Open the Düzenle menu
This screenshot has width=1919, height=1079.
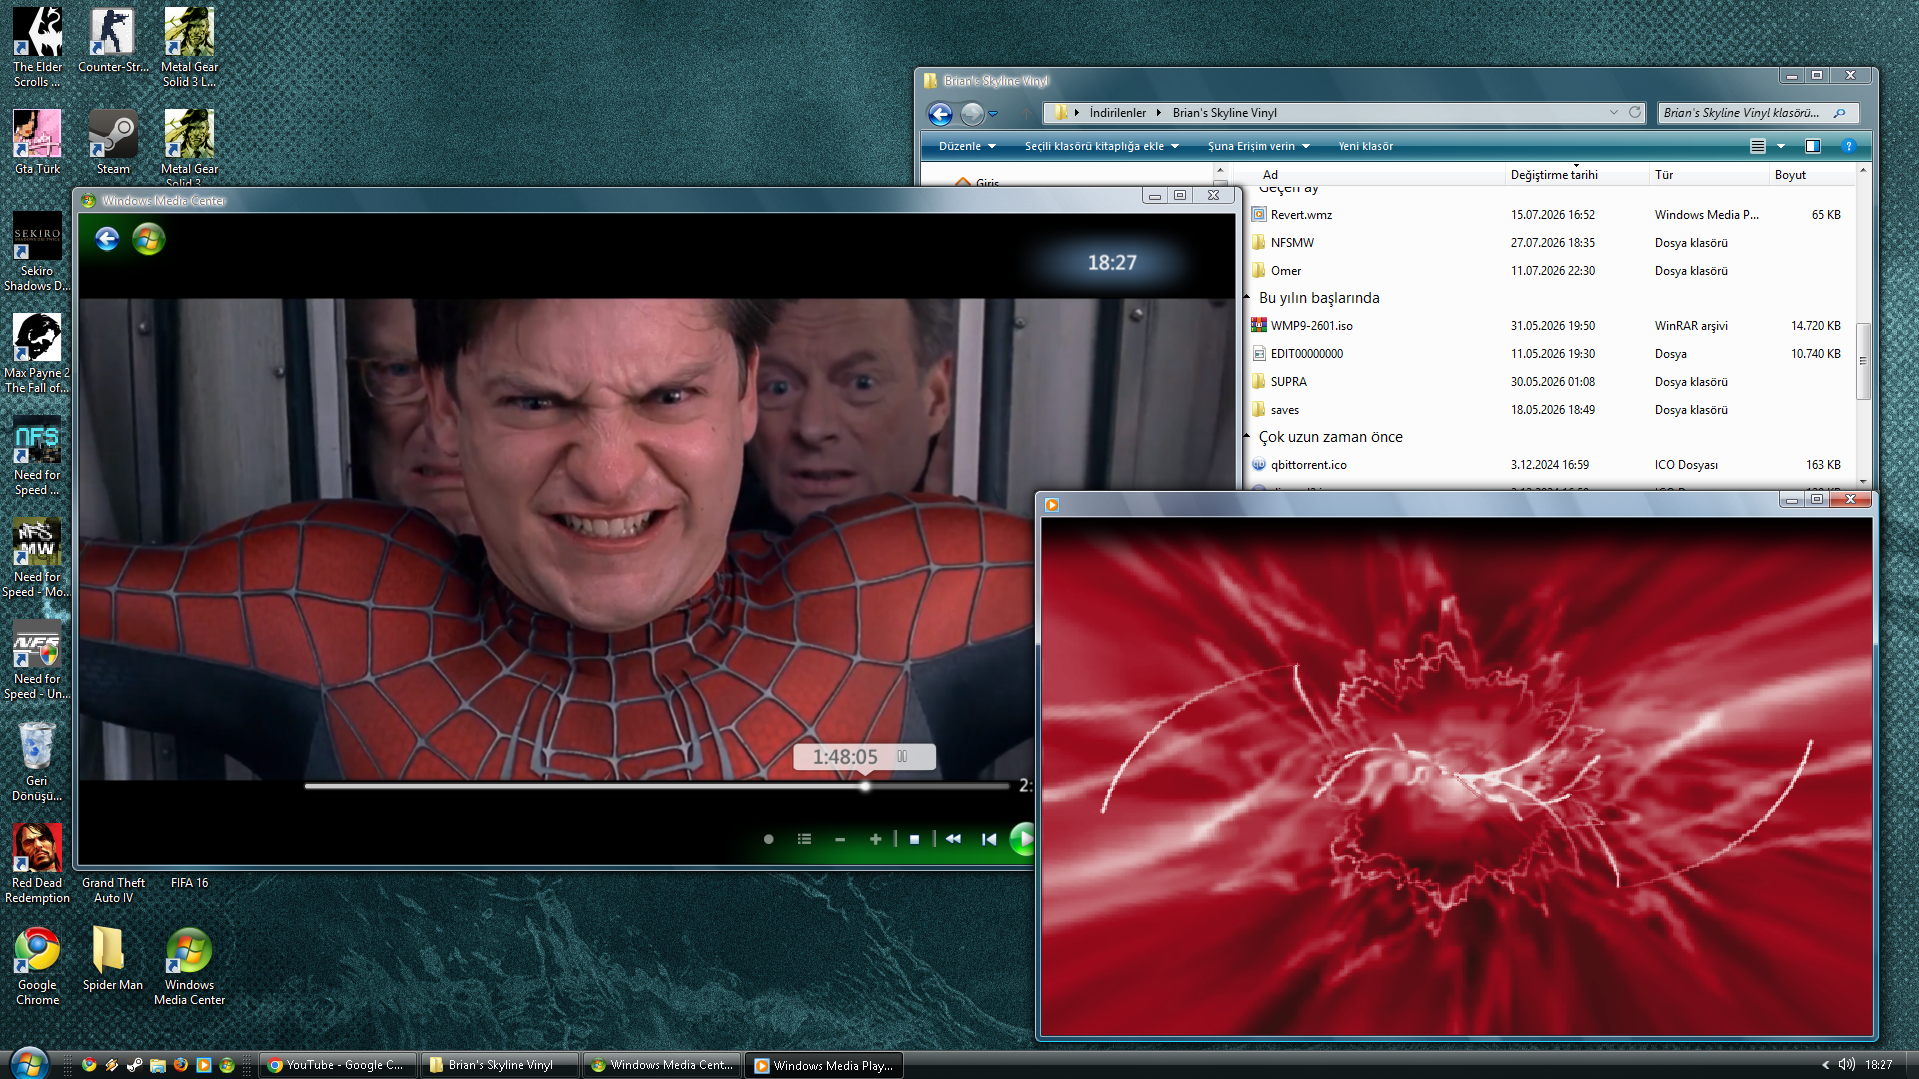click(967, 146)
